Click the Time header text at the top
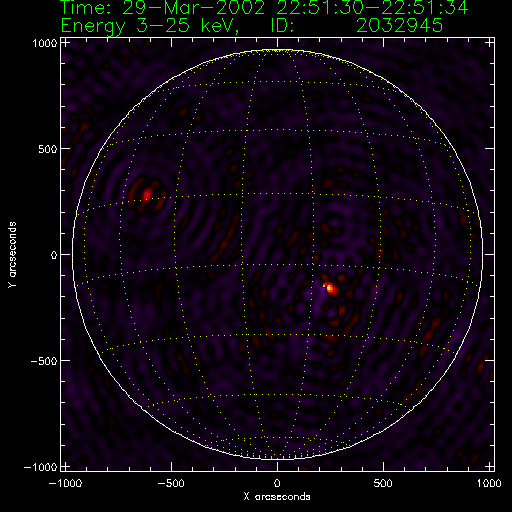Screen dimensions: 512x512 pos(264,7)
